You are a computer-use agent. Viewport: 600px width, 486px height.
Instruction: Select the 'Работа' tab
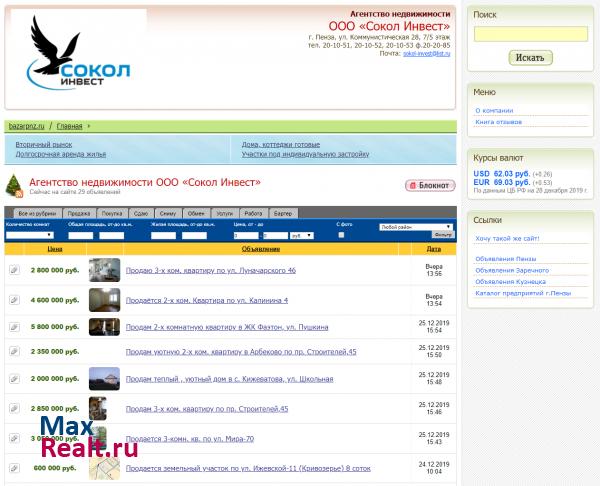coord(253,213)
